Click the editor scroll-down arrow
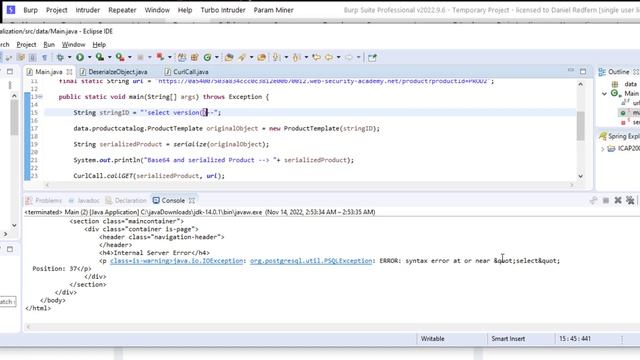Viewport: 640px width, 360px height. (x=580, y=176)
